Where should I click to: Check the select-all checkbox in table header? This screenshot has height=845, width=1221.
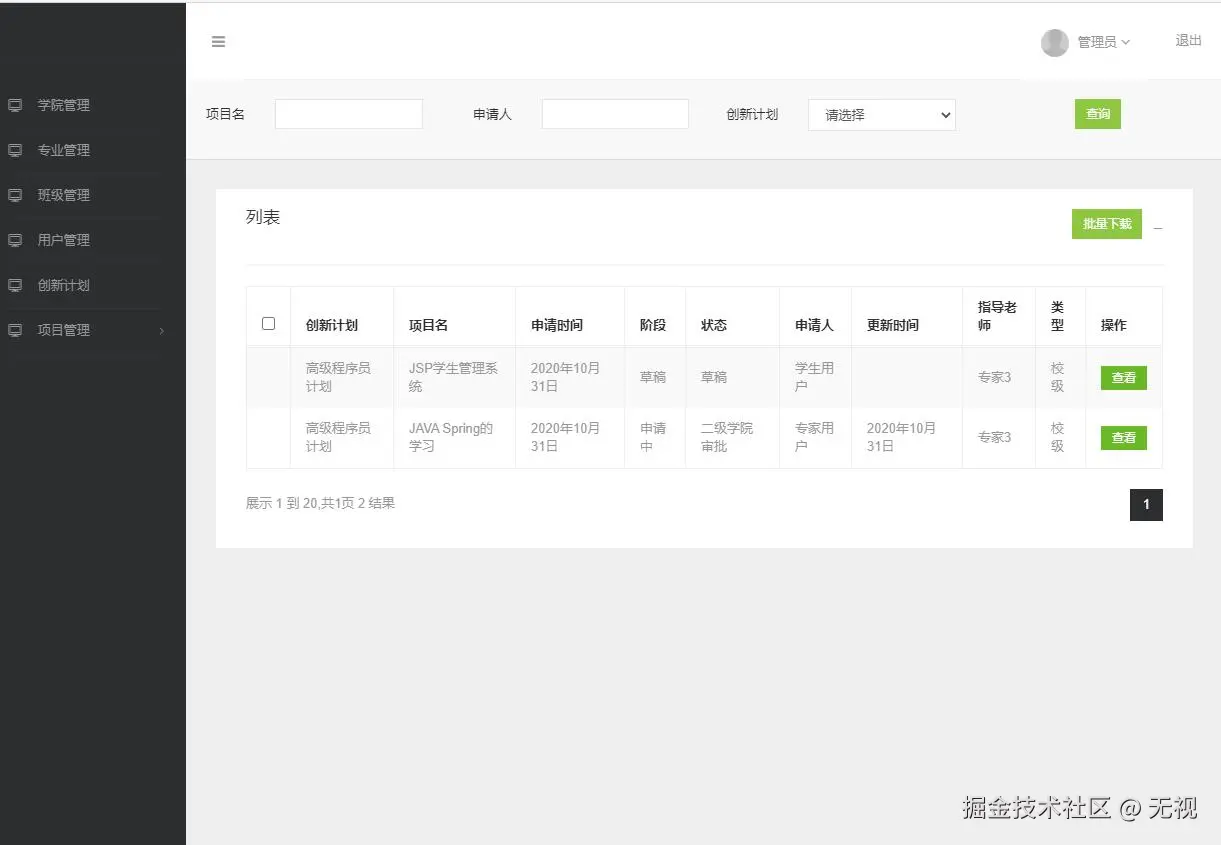click(x=268, y=323)
